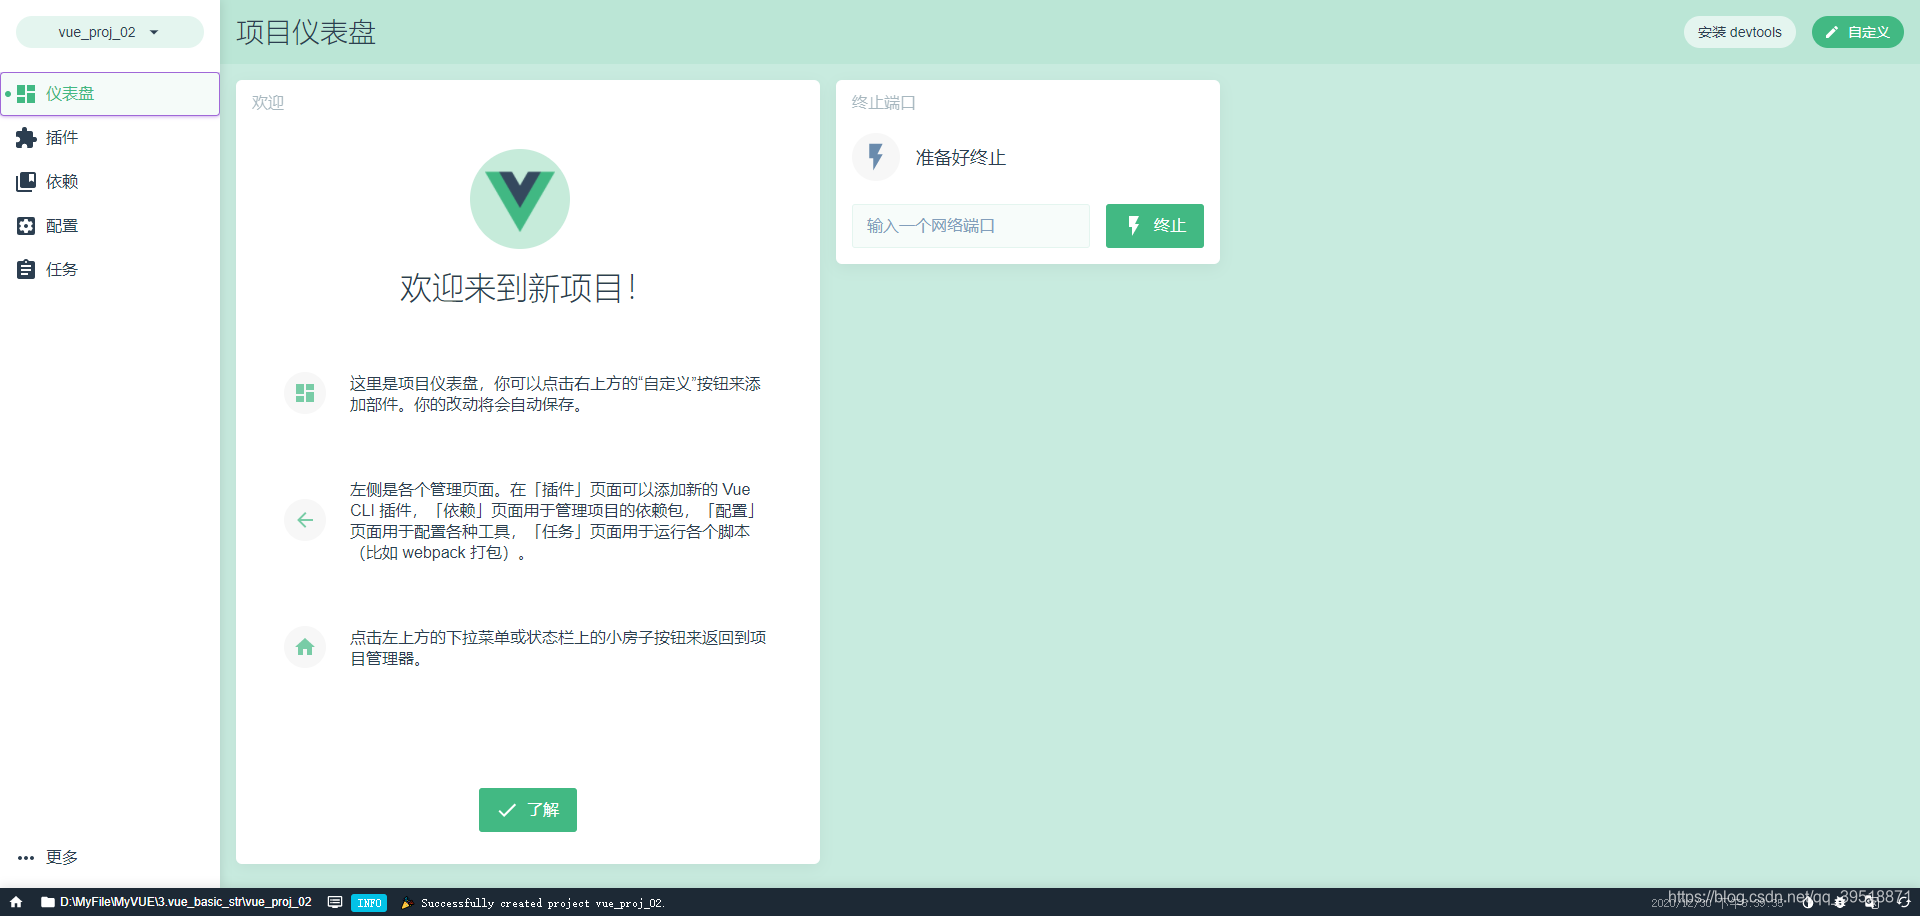Open the log console icon in status bar

(x=335, y=902)
